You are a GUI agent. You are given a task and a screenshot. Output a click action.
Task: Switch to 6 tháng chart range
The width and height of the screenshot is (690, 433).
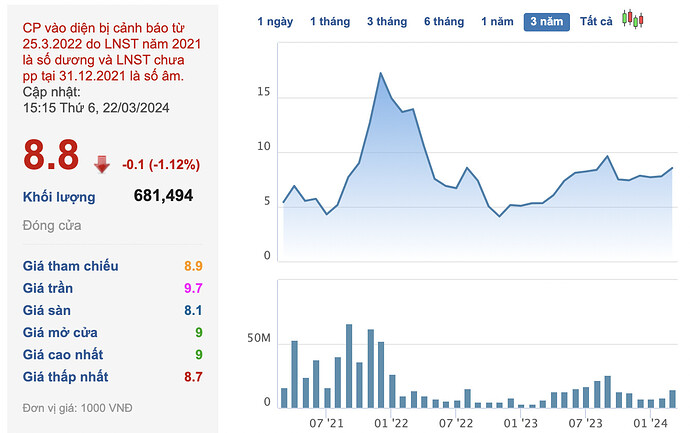pyautogui.click(x=444, y=22)
